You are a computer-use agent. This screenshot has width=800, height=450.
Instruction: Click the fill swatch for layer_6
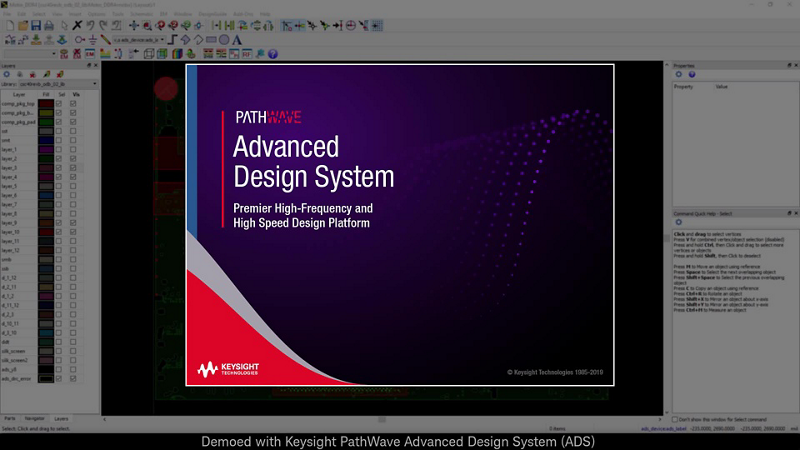(x=46, y=195)
